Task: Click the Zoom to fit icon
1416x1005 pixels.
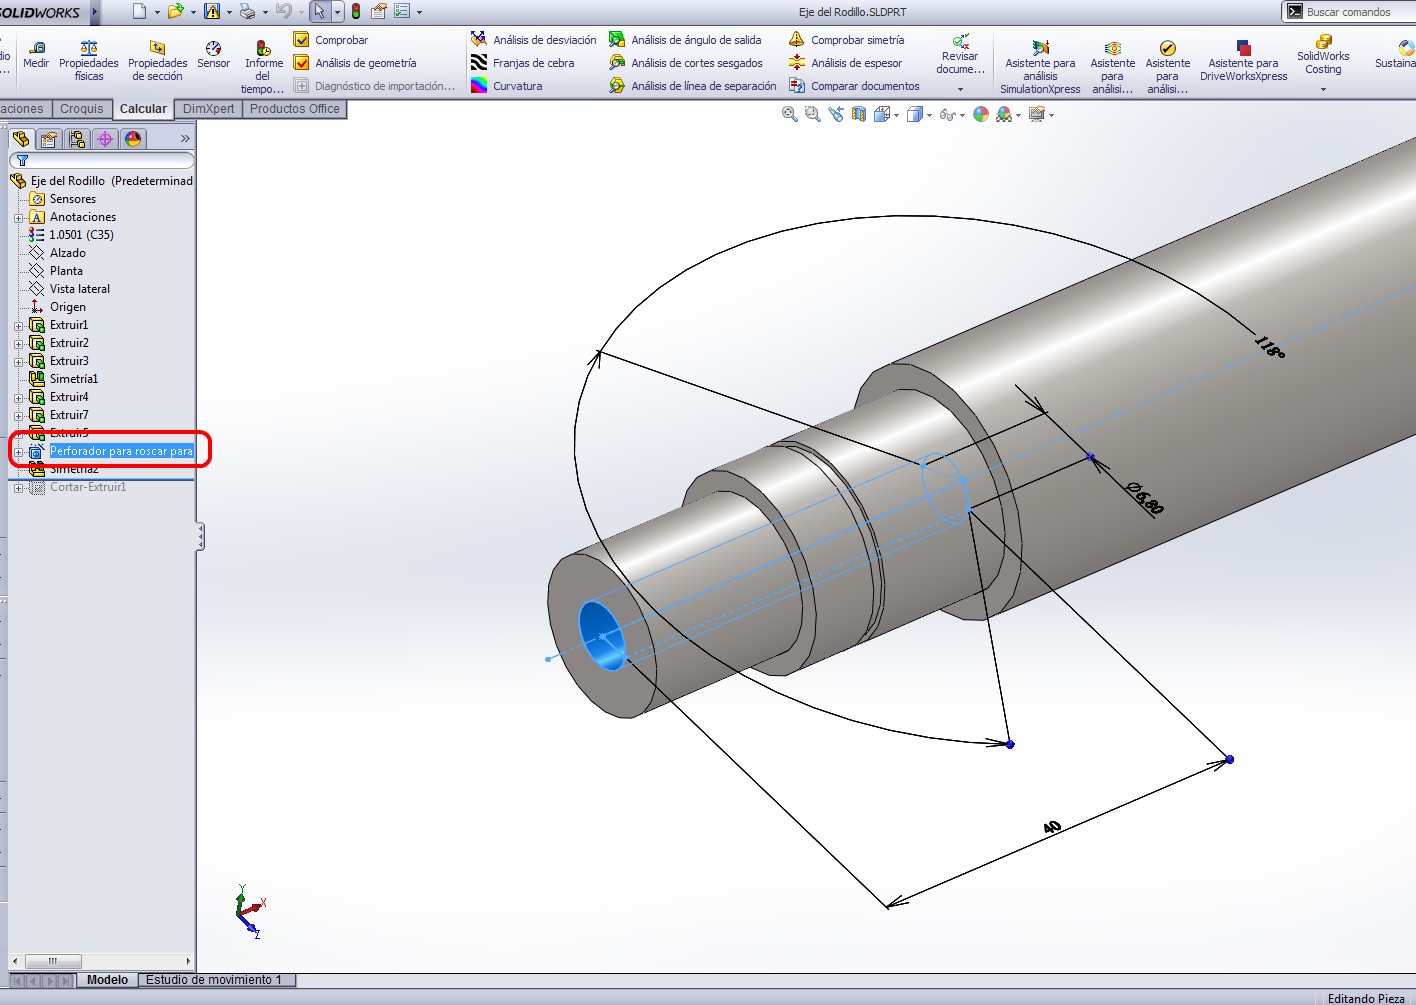Action: (789, 114)
